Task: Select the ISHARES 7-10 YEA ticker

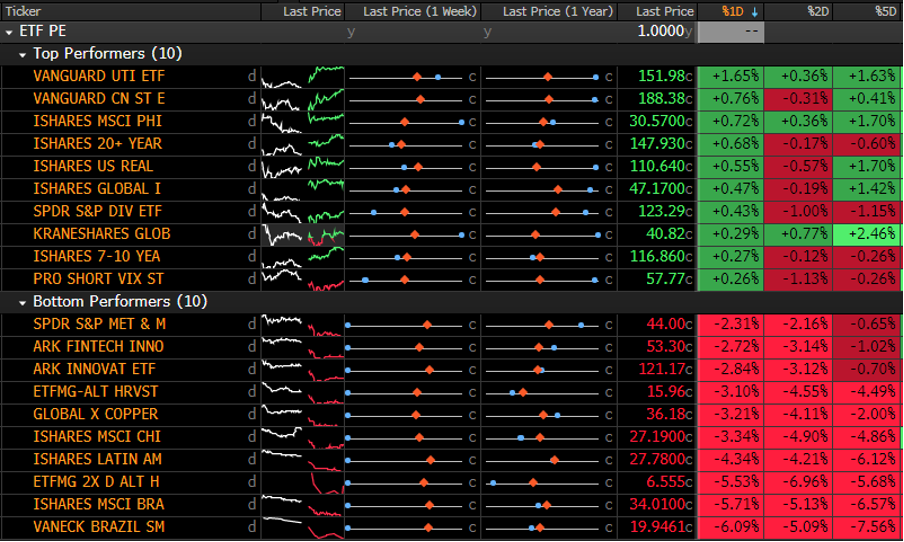Action: pyautogui.click(x=96, y=256)
